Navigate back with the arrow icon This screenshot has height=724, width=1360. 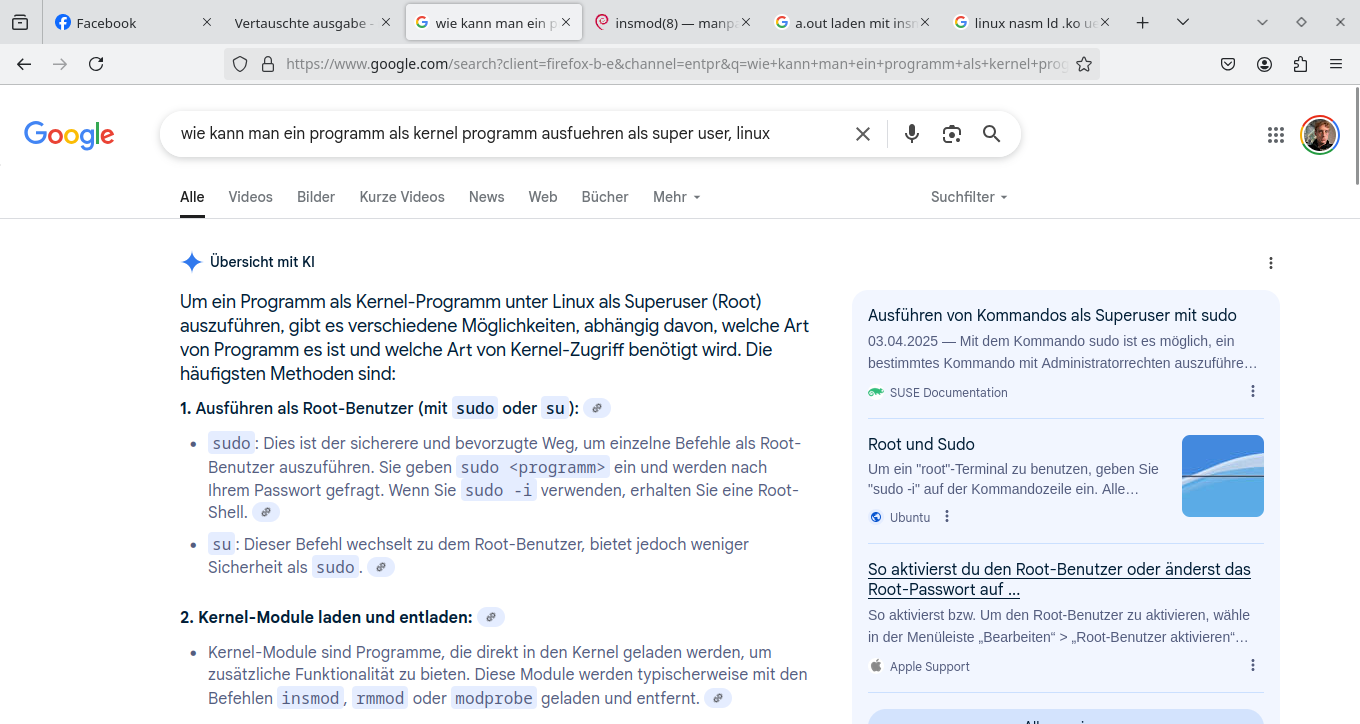click(23, 63)
